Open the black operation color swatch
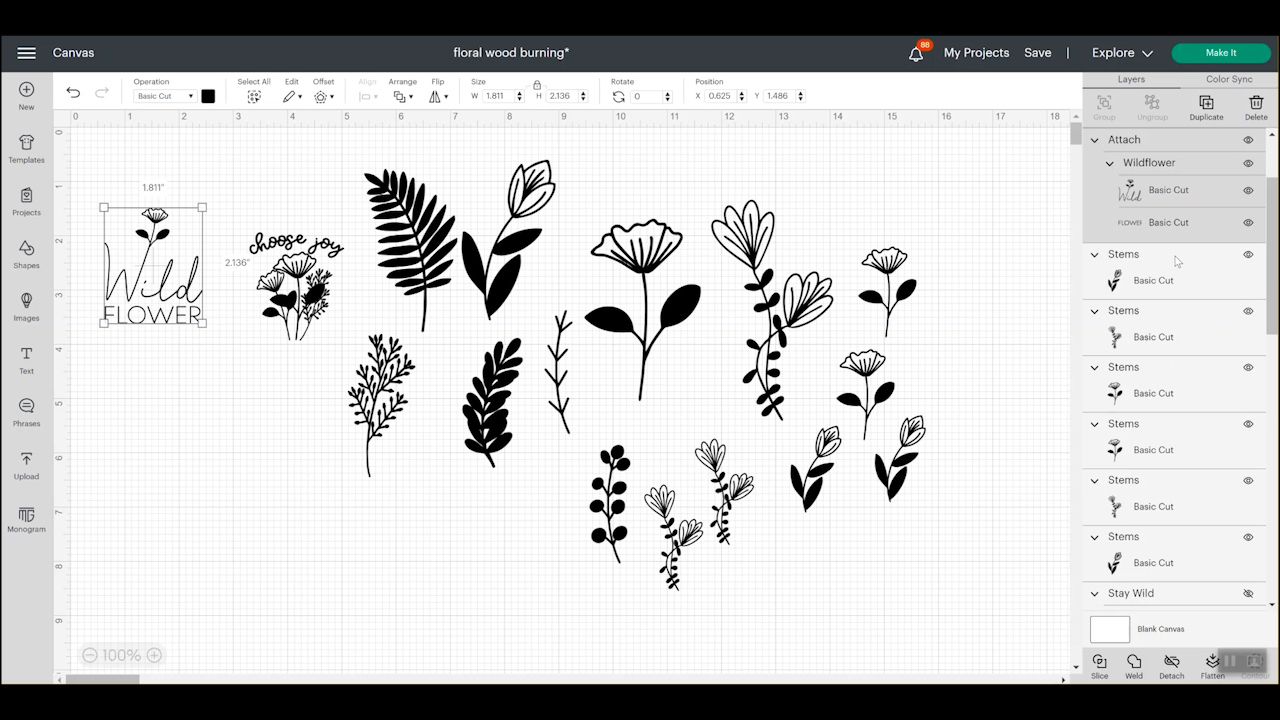1280x720 pixels. (x=208, y=96)
